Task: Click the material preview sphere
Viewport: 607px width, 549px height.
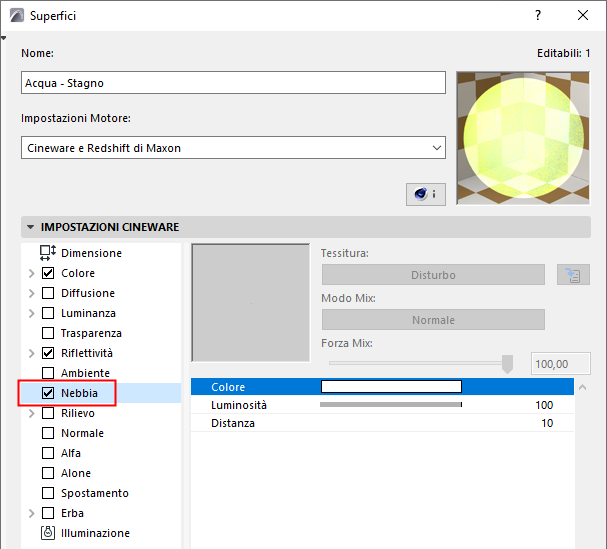Action: coord(523,138)
